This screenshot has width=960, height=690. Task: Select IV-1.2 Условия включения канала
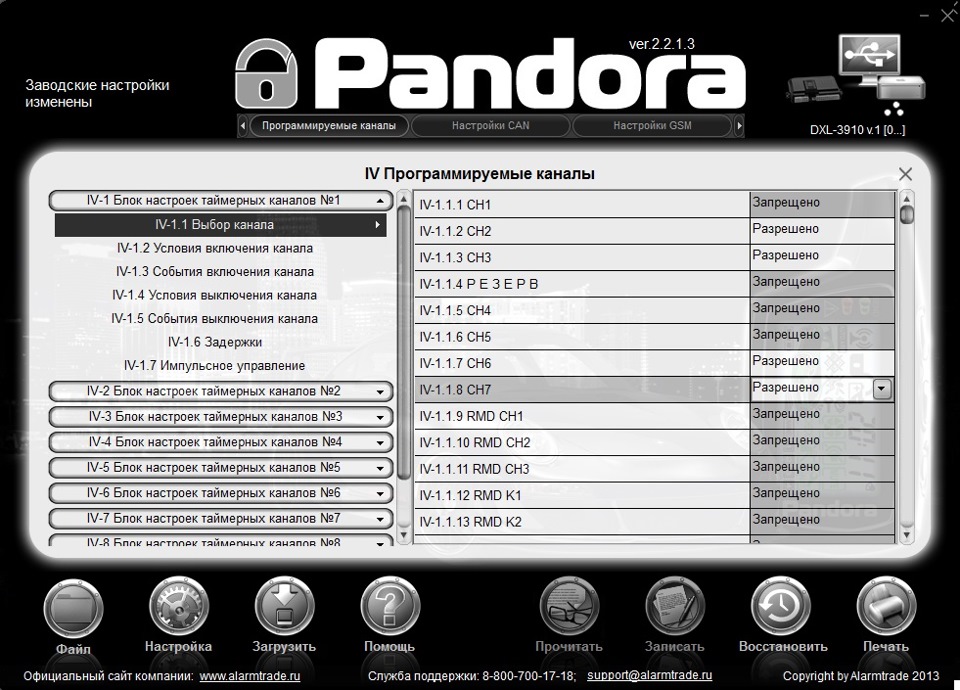pos(215,249)
